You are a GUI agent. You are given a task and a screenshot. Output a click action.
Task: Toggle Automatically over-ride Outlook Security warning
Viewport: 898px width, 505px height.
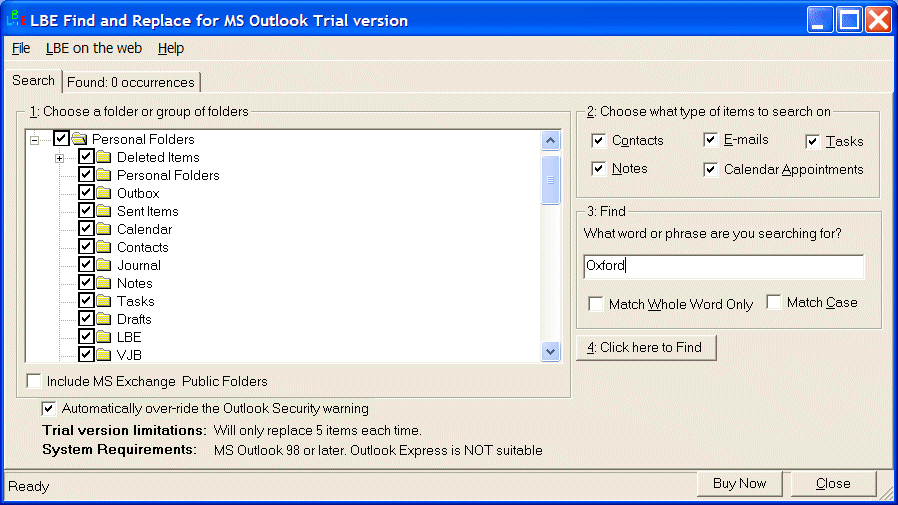click(x=49, y=408)
